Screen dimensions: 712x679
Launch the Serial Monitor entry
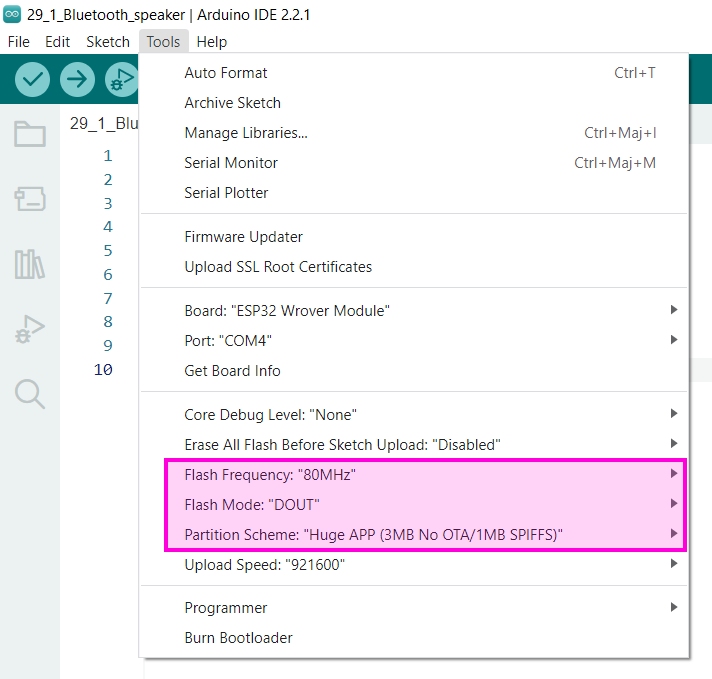tap(414, 163)
